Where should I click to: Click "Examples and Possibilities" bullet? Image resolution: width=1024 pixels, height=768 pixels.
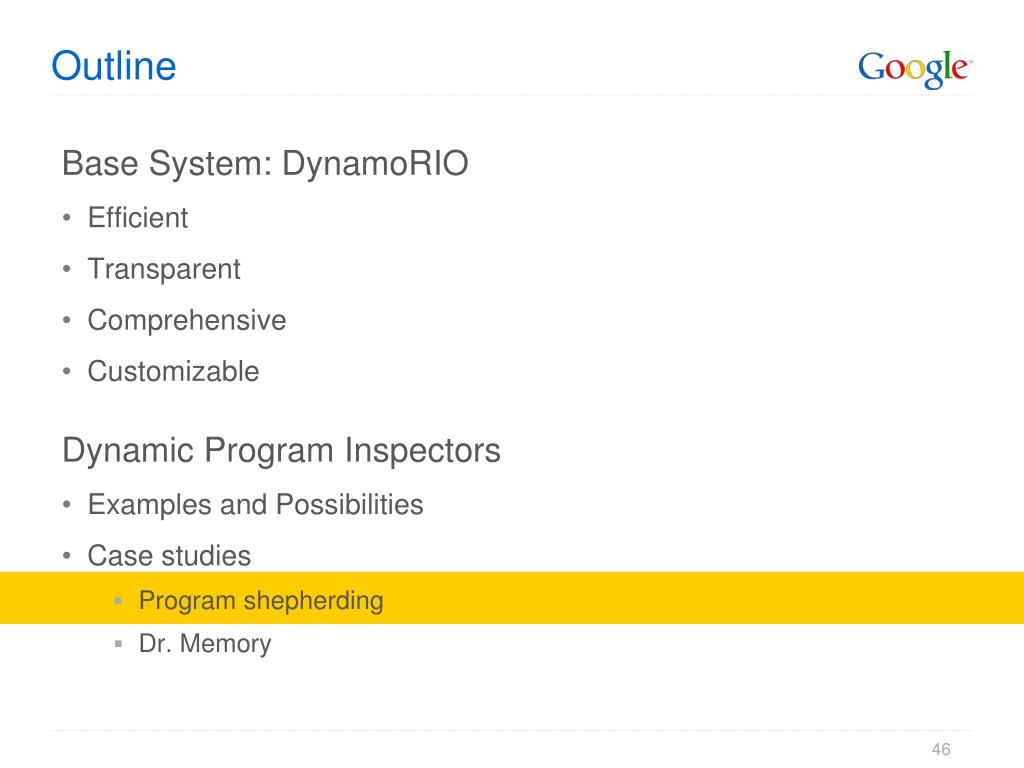[255, 505]
